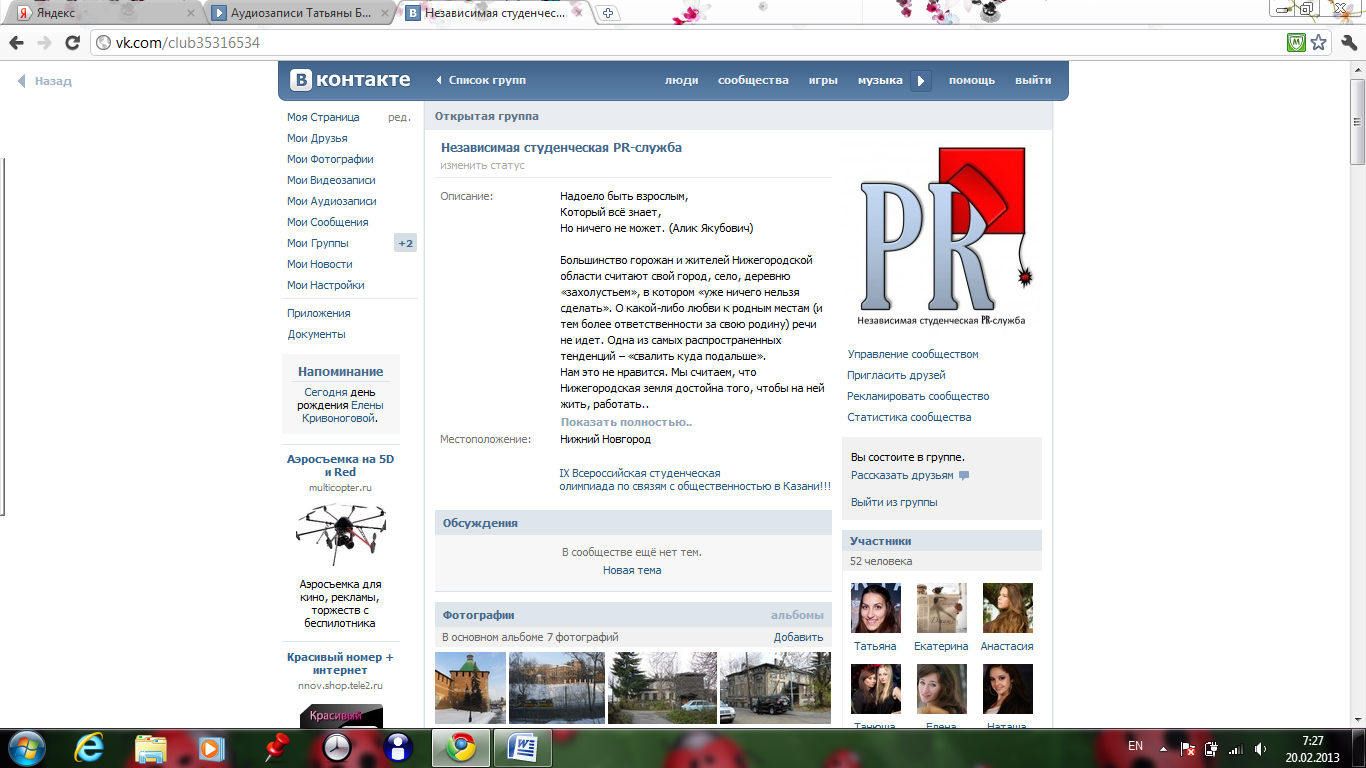Click the clock app icon in taskbar

coord(338,748)
